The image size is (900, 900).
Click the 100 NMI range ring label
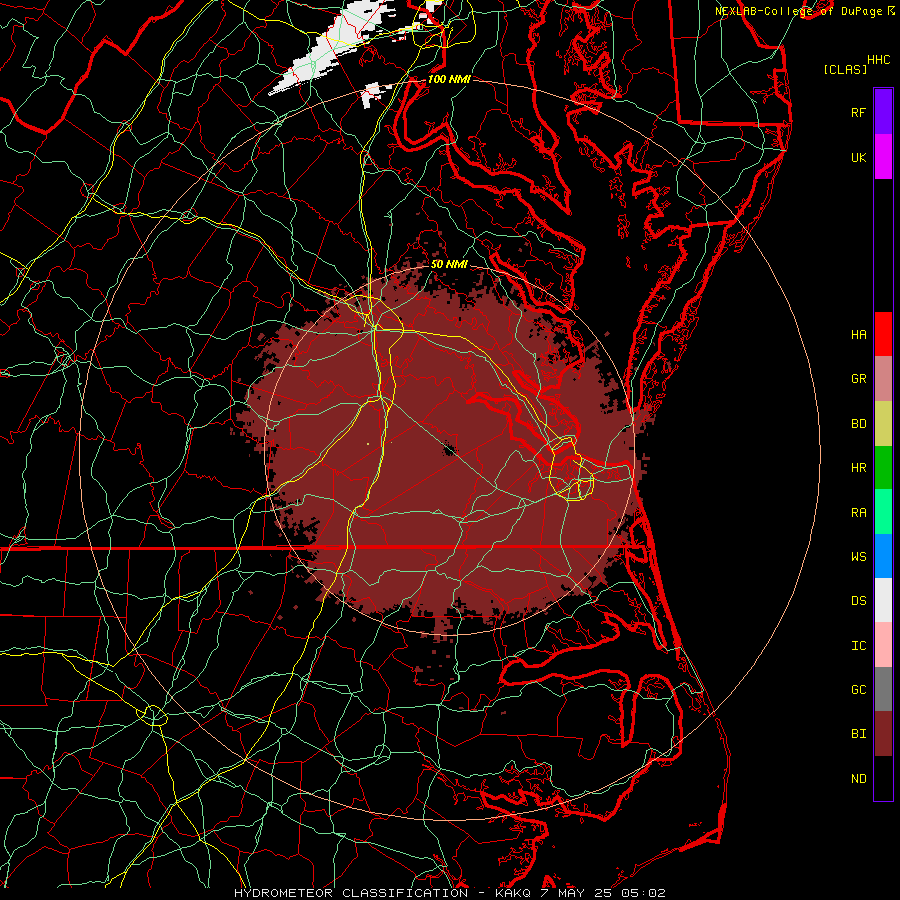449,79
